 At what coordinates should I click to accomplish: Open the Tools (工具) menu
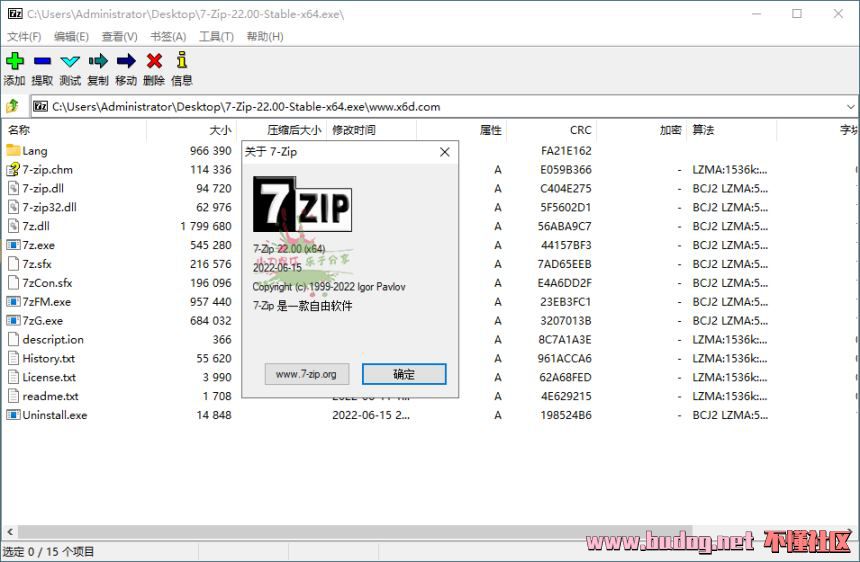point(216,37)
